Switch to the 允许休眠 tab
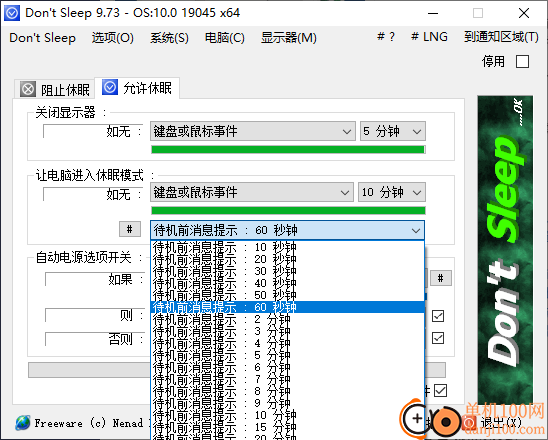 [x=137, y=88]
